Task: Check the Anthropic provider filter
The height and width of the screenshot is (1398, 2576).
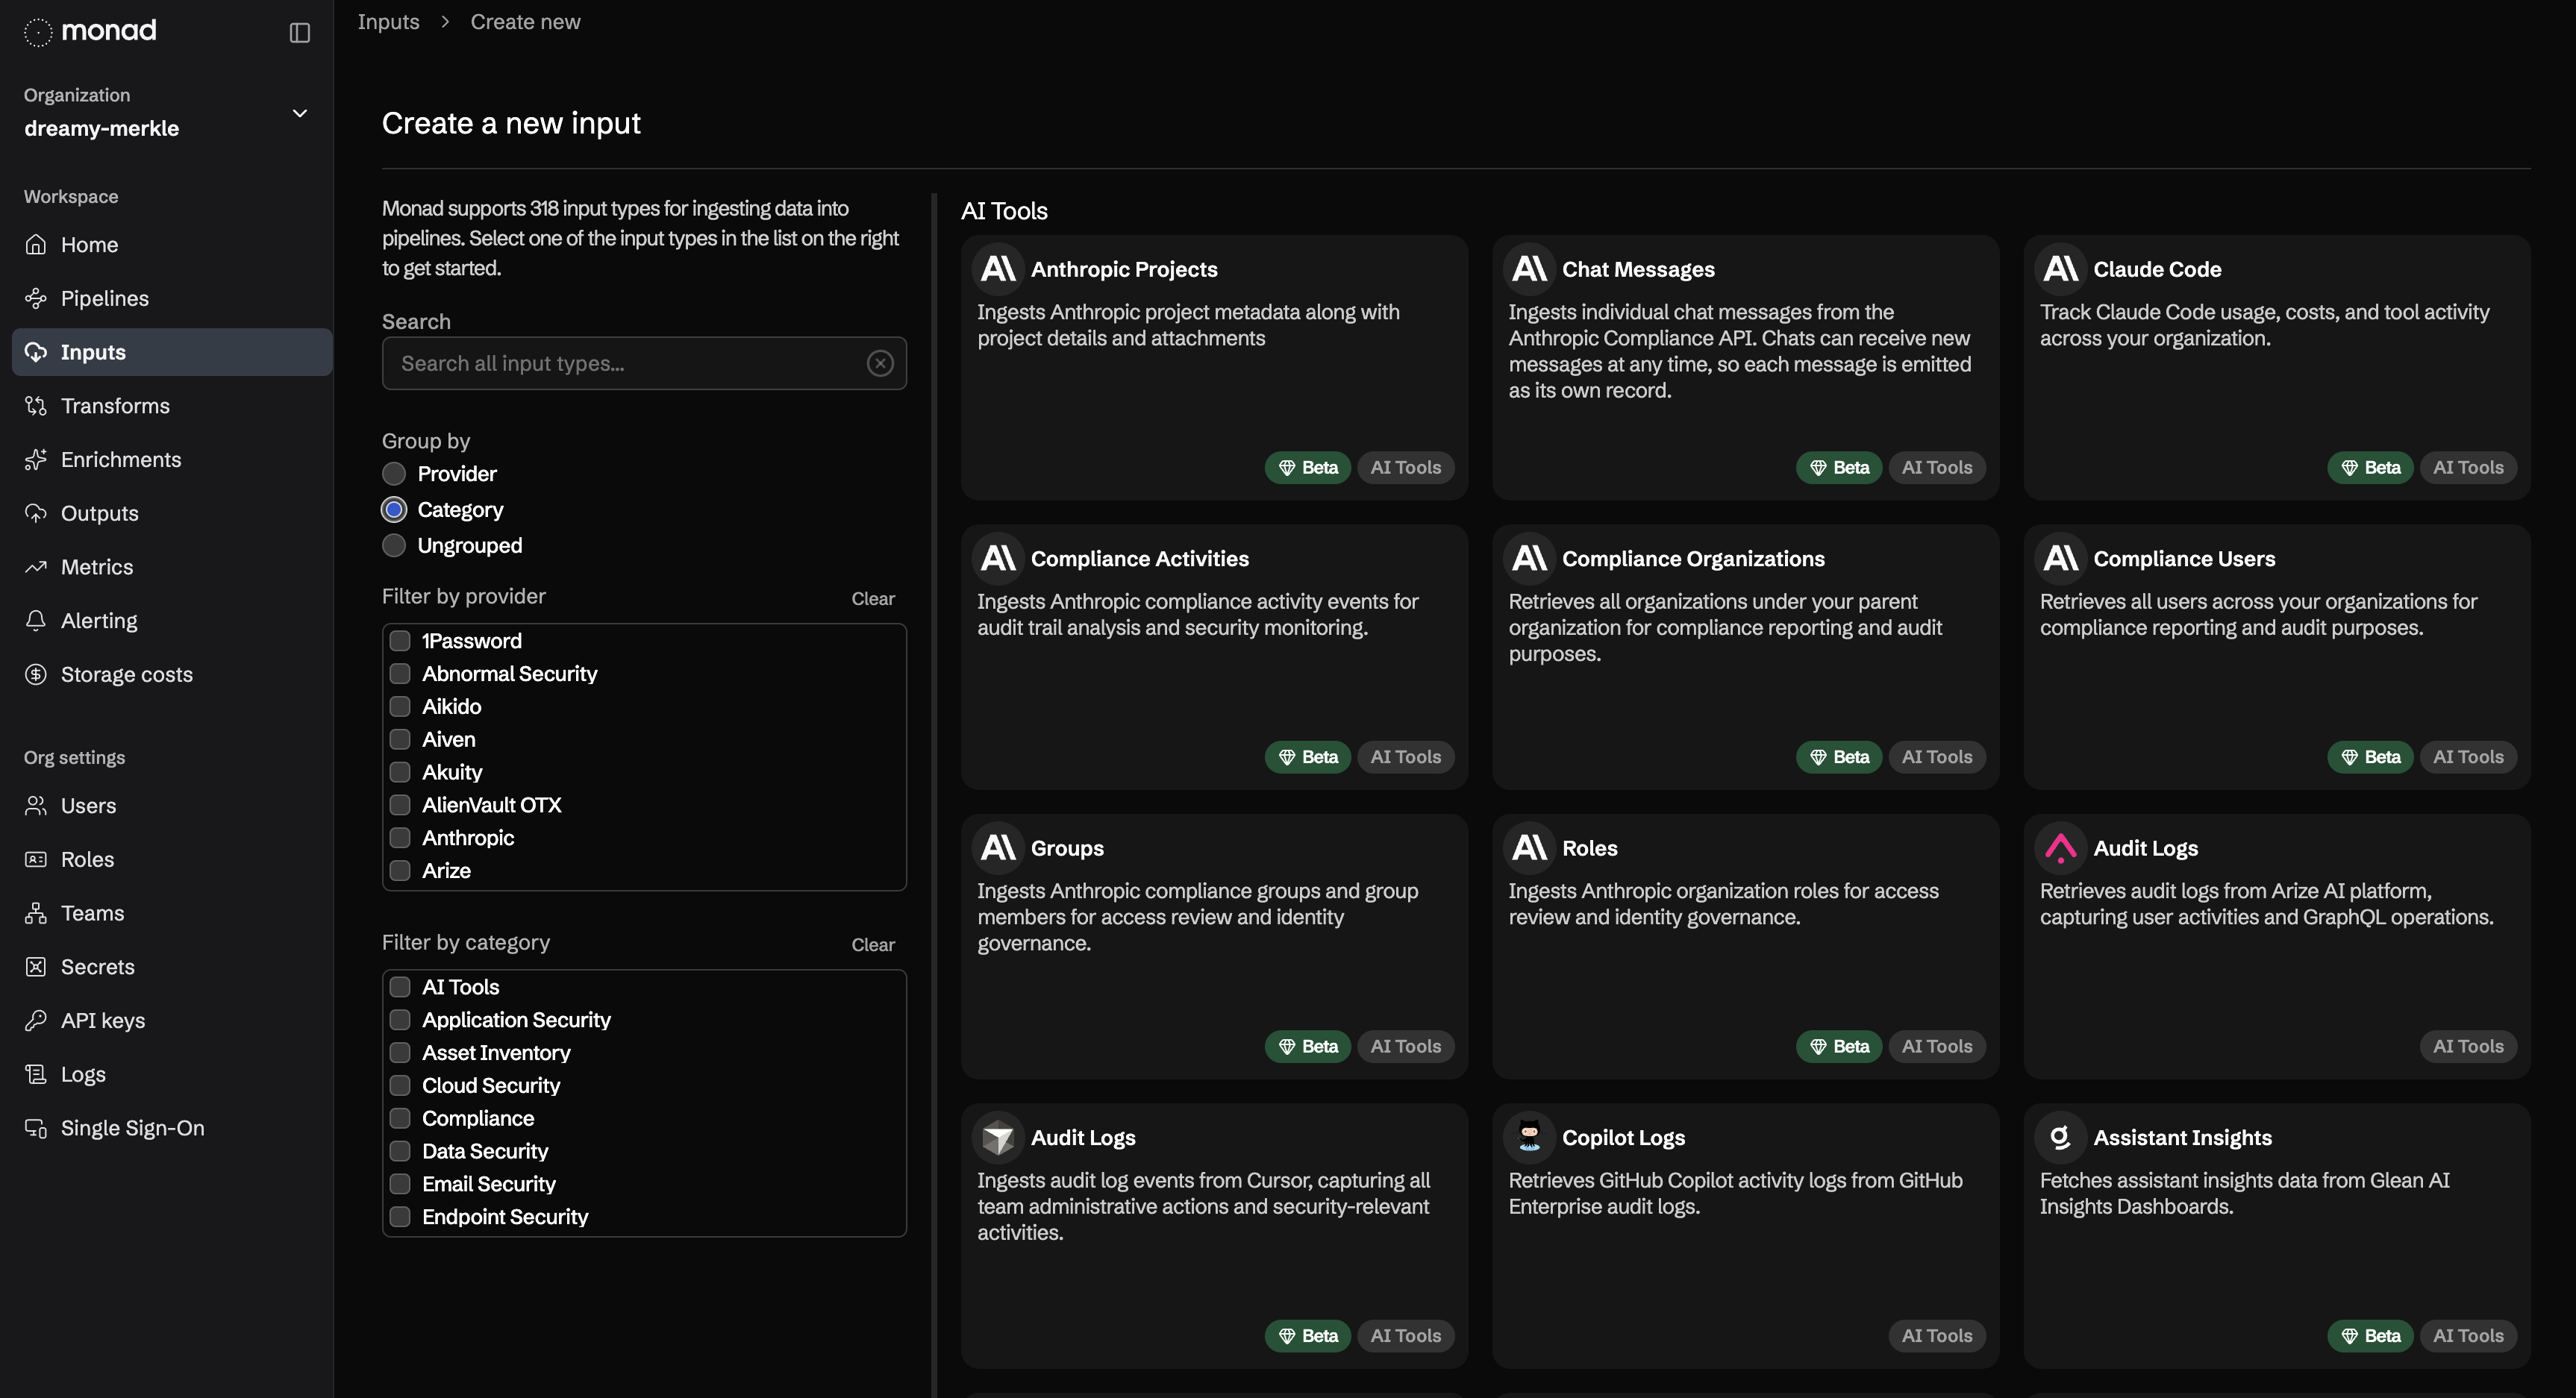Action: (400, 837)
